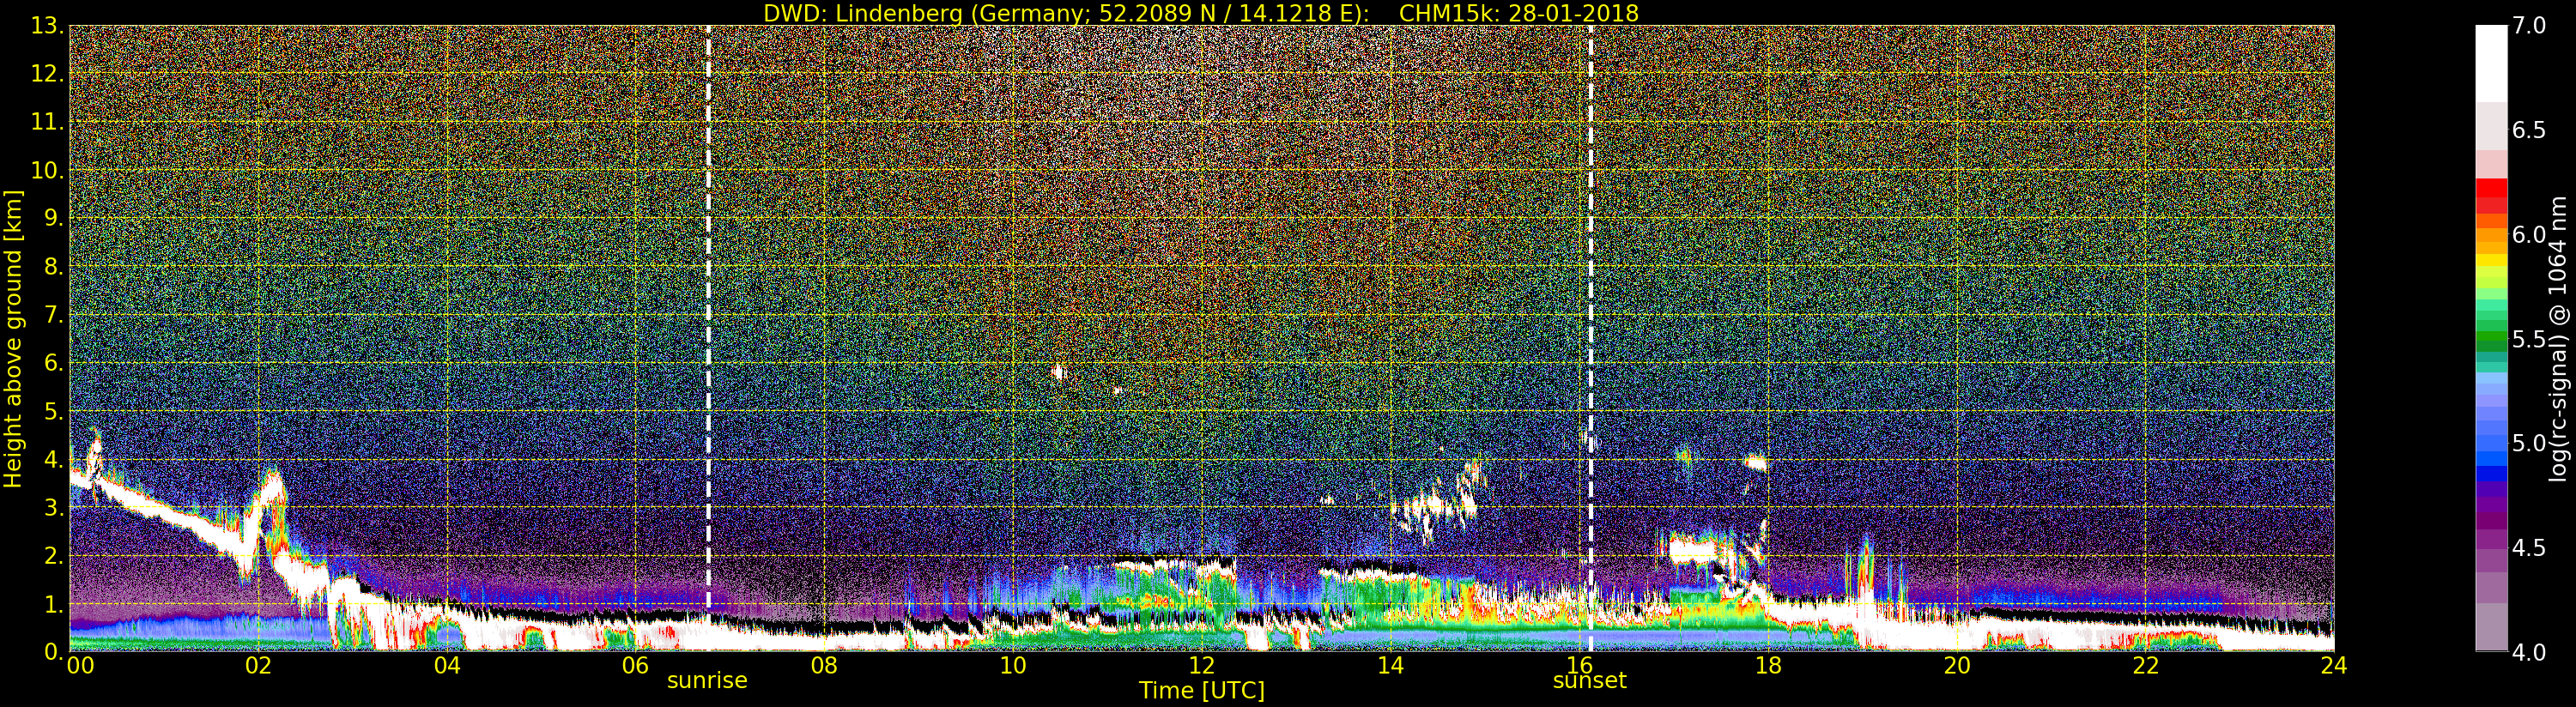
Task: Click the '00' tick on the time axis
Action: [80, 665]
